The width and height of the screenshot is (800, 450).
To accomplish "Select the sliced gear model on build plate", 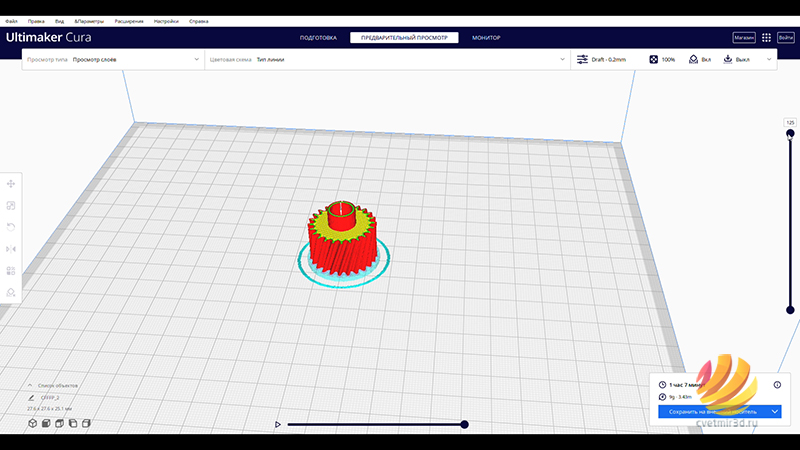I will pyautogui.click(x=343, y=242).
